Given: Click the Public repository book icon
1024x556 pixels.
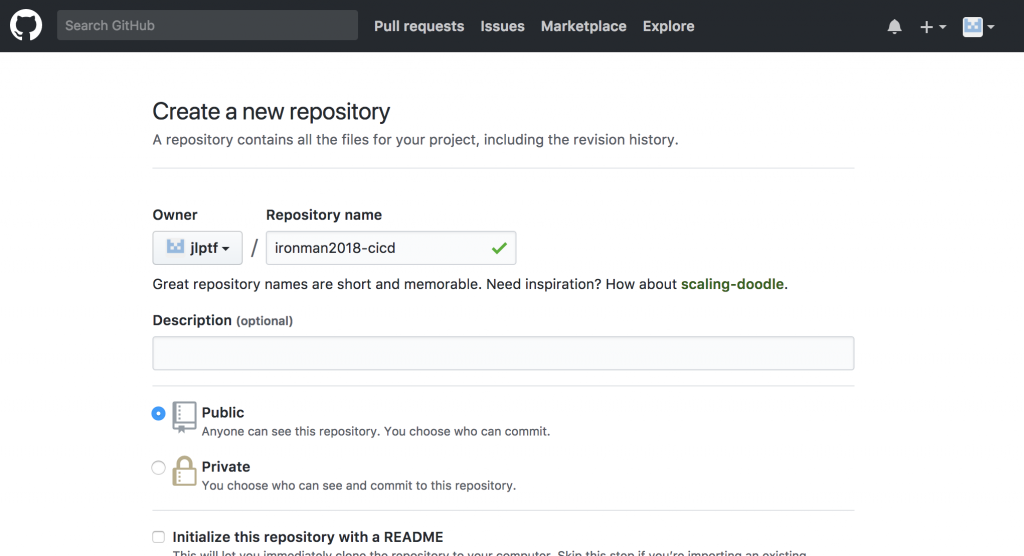Looking at the screenshot, I should coord(184,416).
